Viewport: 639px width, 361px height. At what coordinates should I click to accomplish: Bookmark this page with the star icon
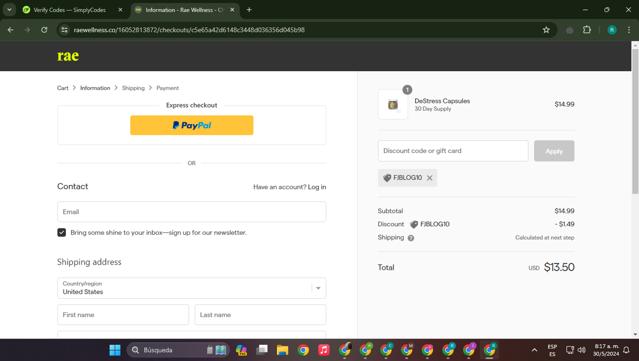(x=546, y=30)
